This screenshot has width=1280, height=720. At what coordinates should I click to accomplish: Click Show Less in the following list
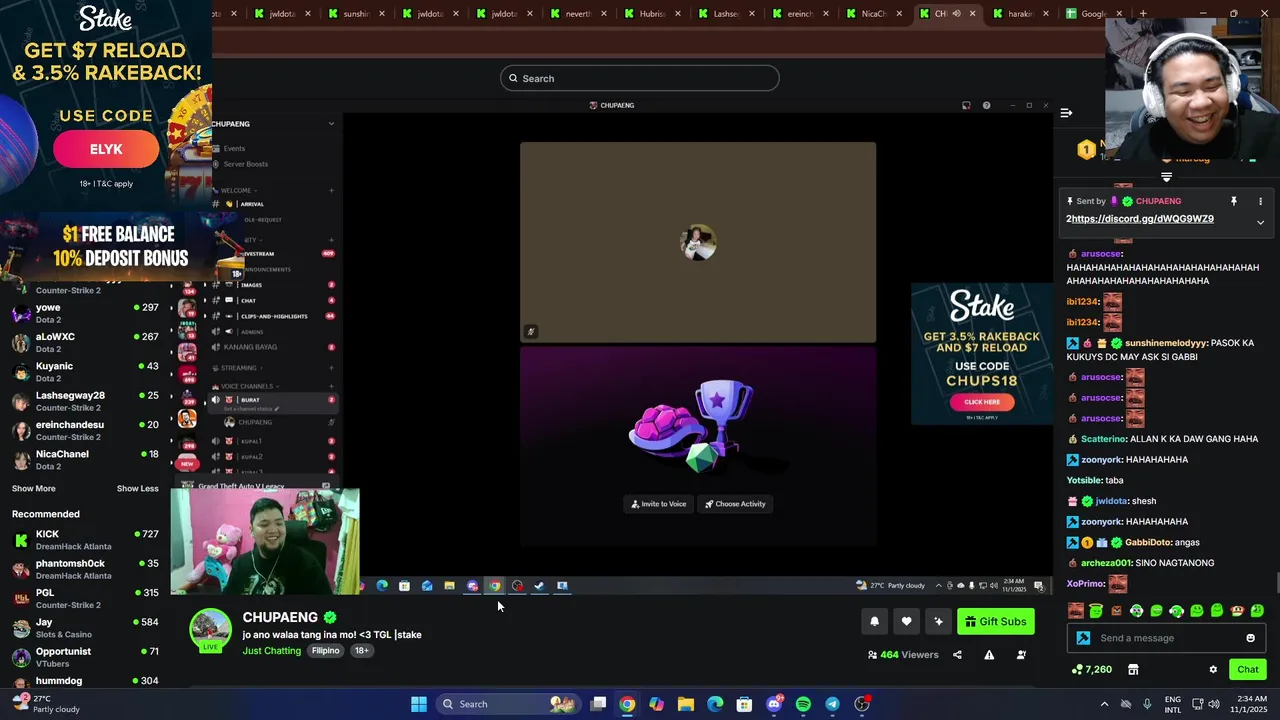(137, 489)
